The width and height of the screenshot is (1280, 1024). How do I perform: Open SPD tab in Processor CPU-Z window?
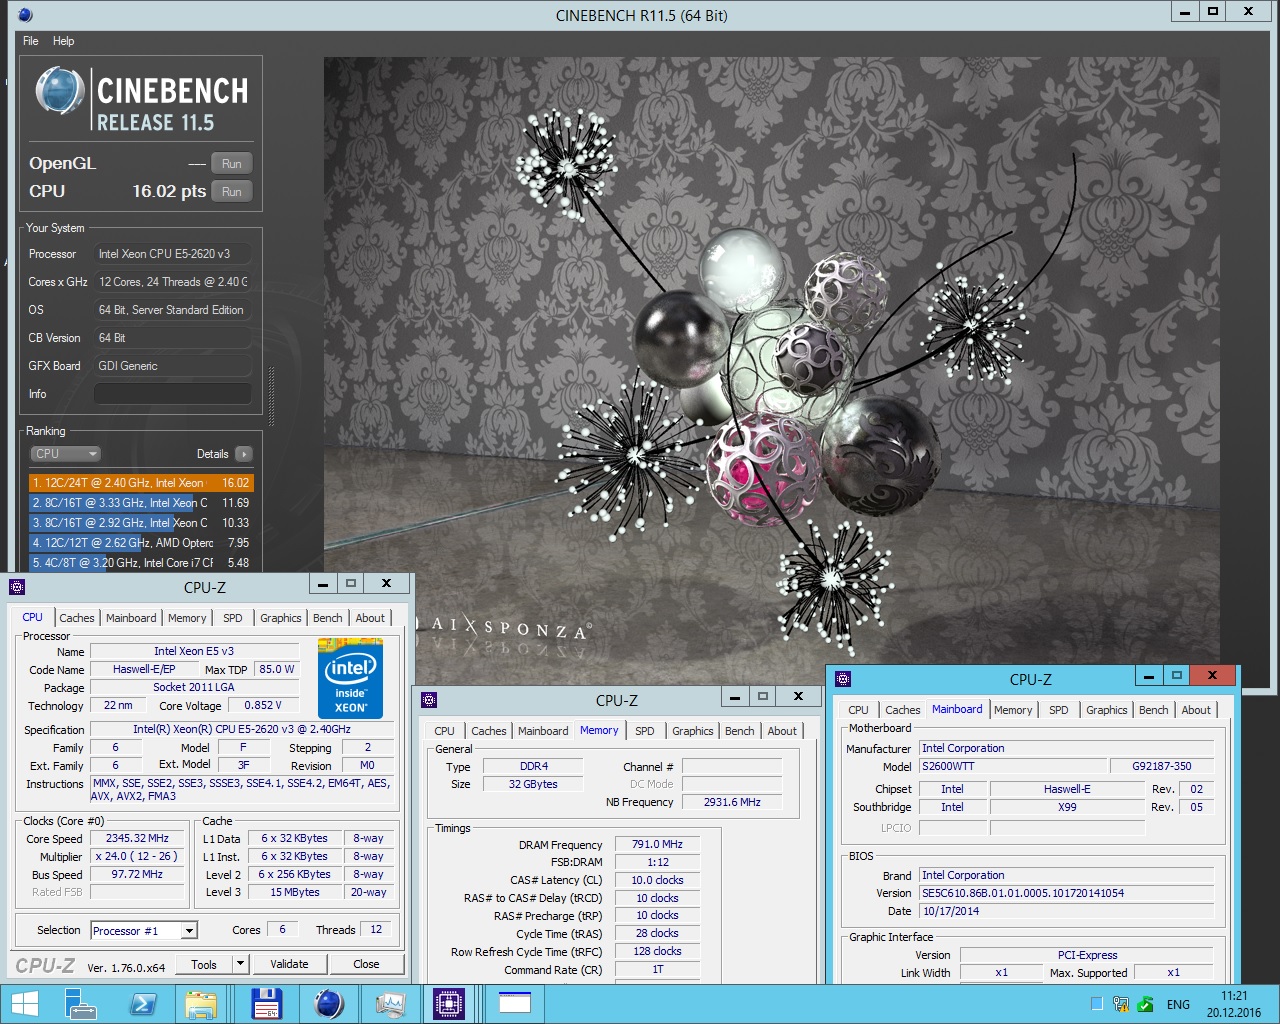pyautogui.click(x=233, y=618)
